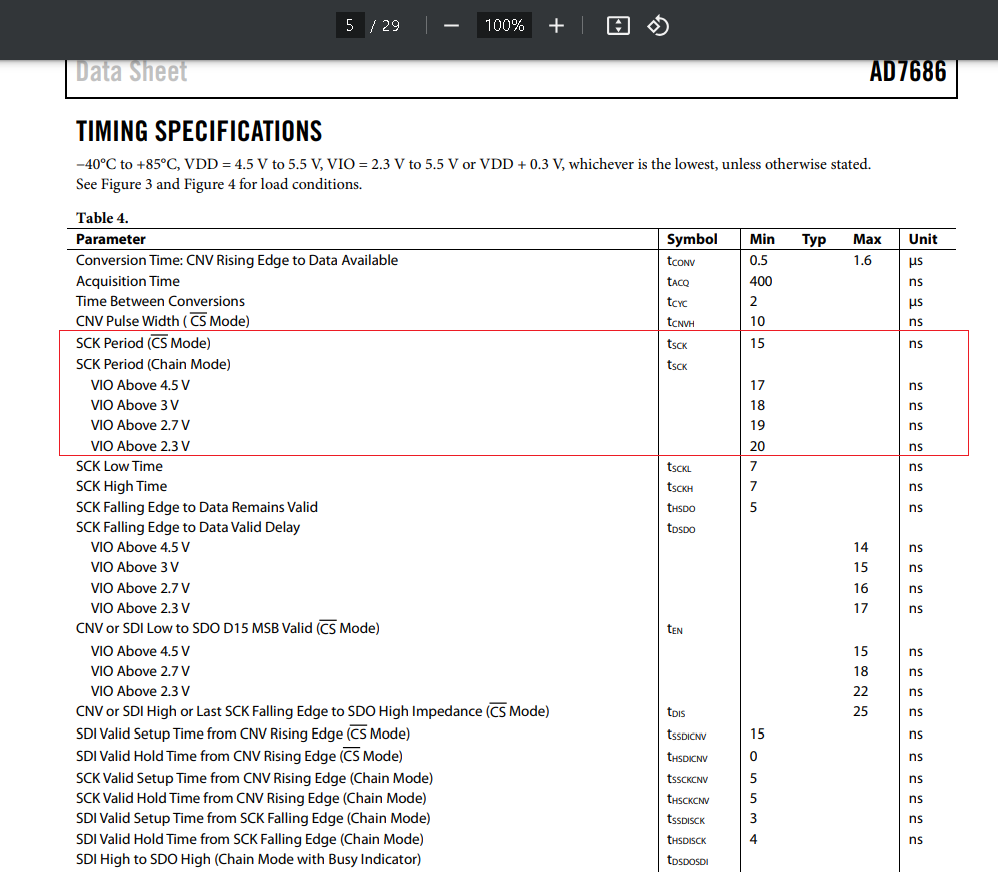
Task: Click the 25 max value for tDIS
Action: 861,711
